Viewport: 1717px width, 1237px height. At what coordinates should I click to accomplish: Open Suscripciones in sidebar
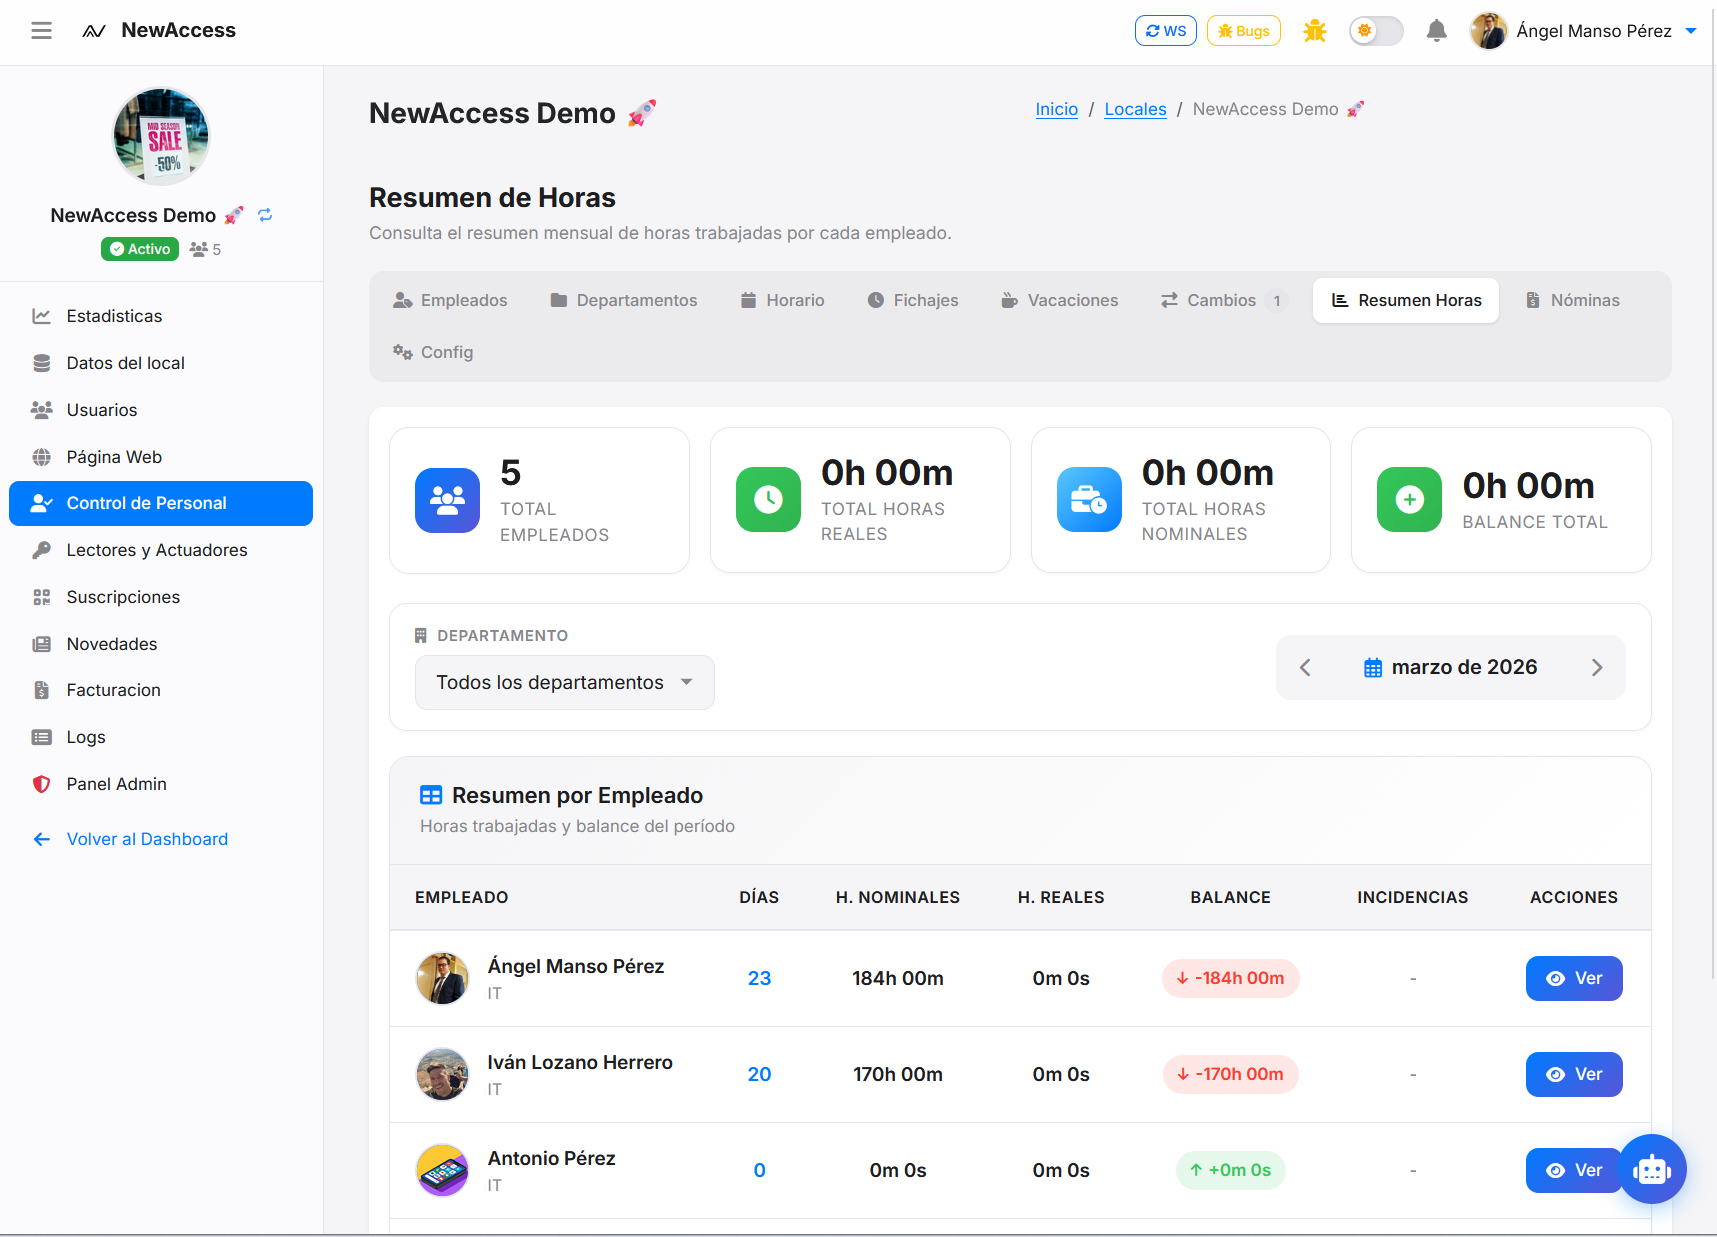161,598
